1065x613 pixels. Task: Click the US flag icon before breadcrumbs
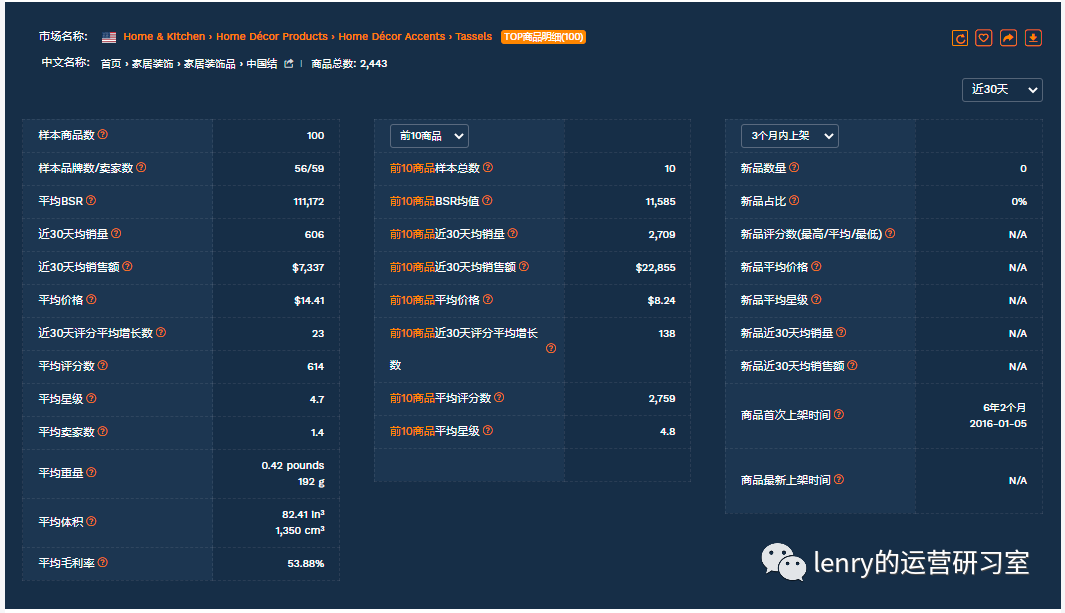click(109, 36)
